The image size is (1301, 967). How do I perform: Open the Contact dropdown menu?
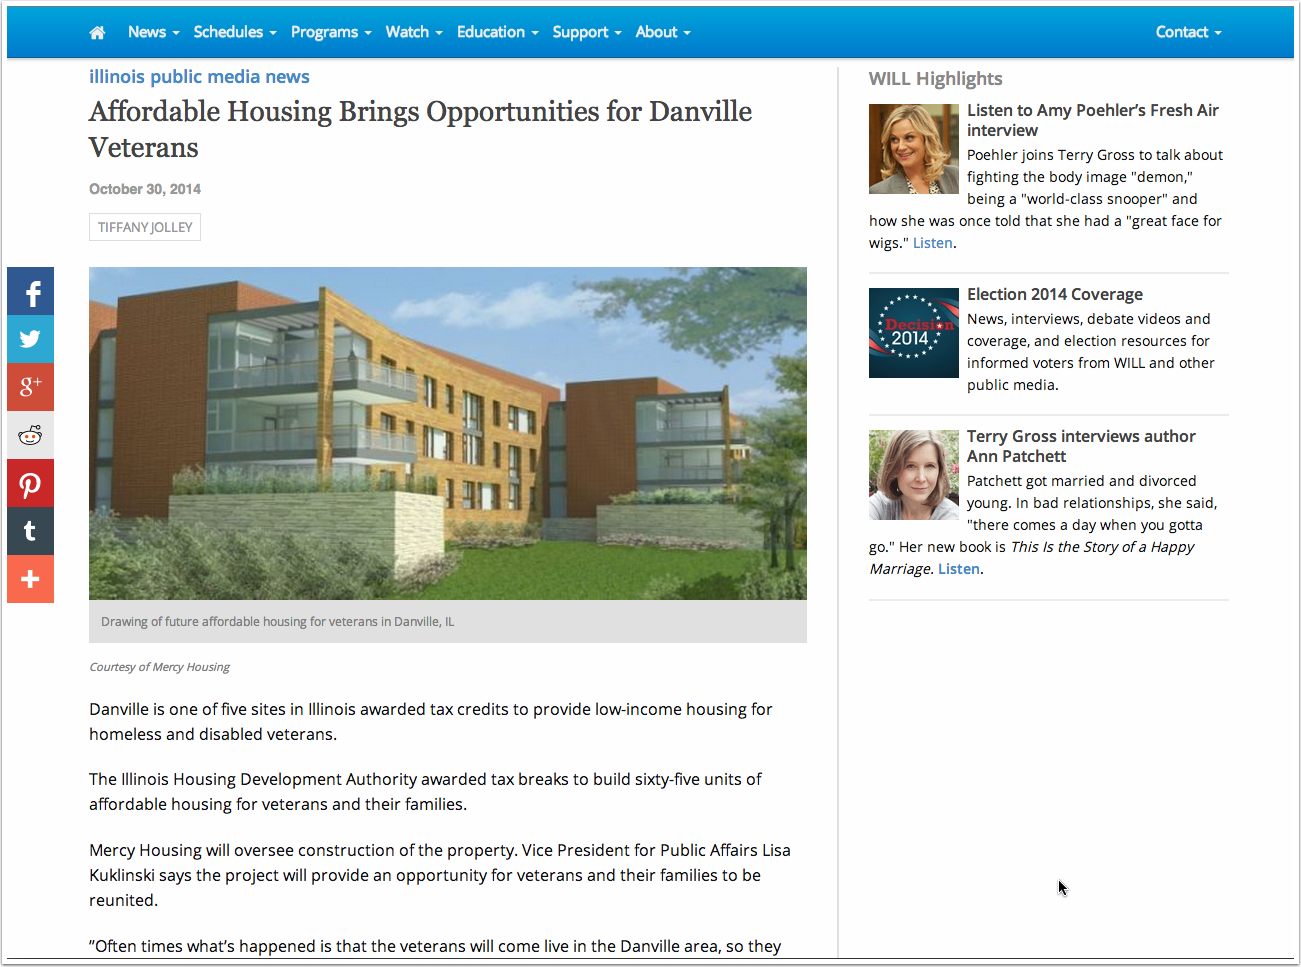coord(1189,32)
